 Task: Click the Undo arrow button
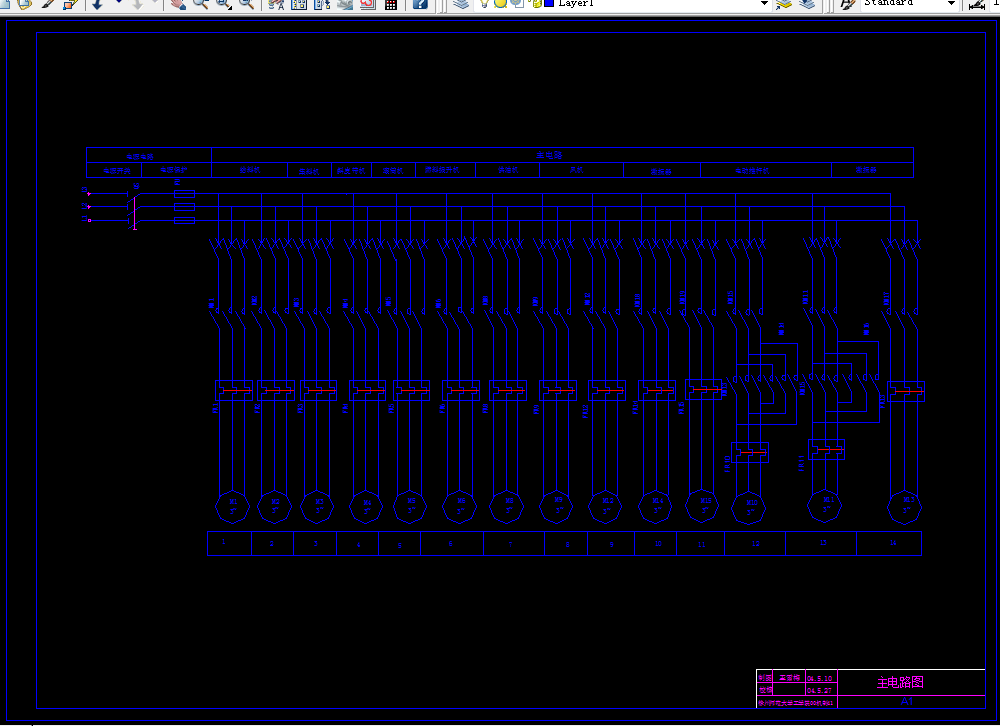click(97, 4)
